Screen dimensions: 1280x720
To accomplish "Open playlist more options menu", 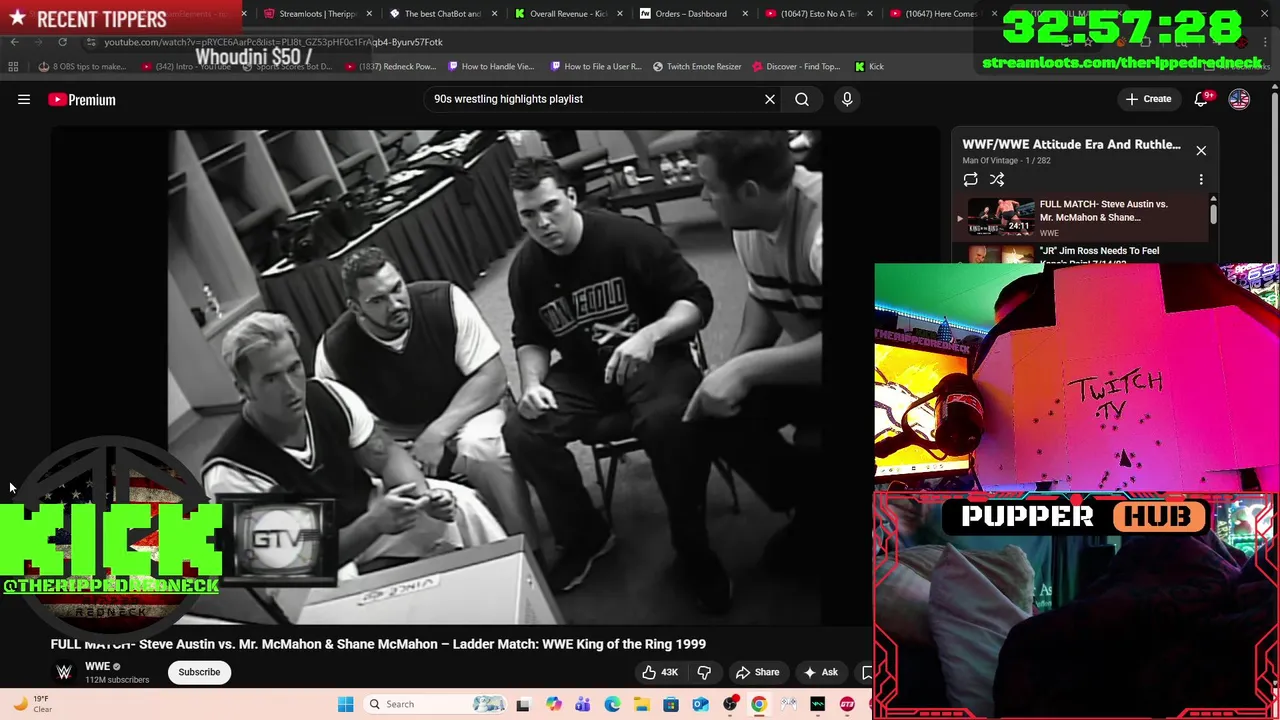I will pyautogui.click(x=1201, y=180).
